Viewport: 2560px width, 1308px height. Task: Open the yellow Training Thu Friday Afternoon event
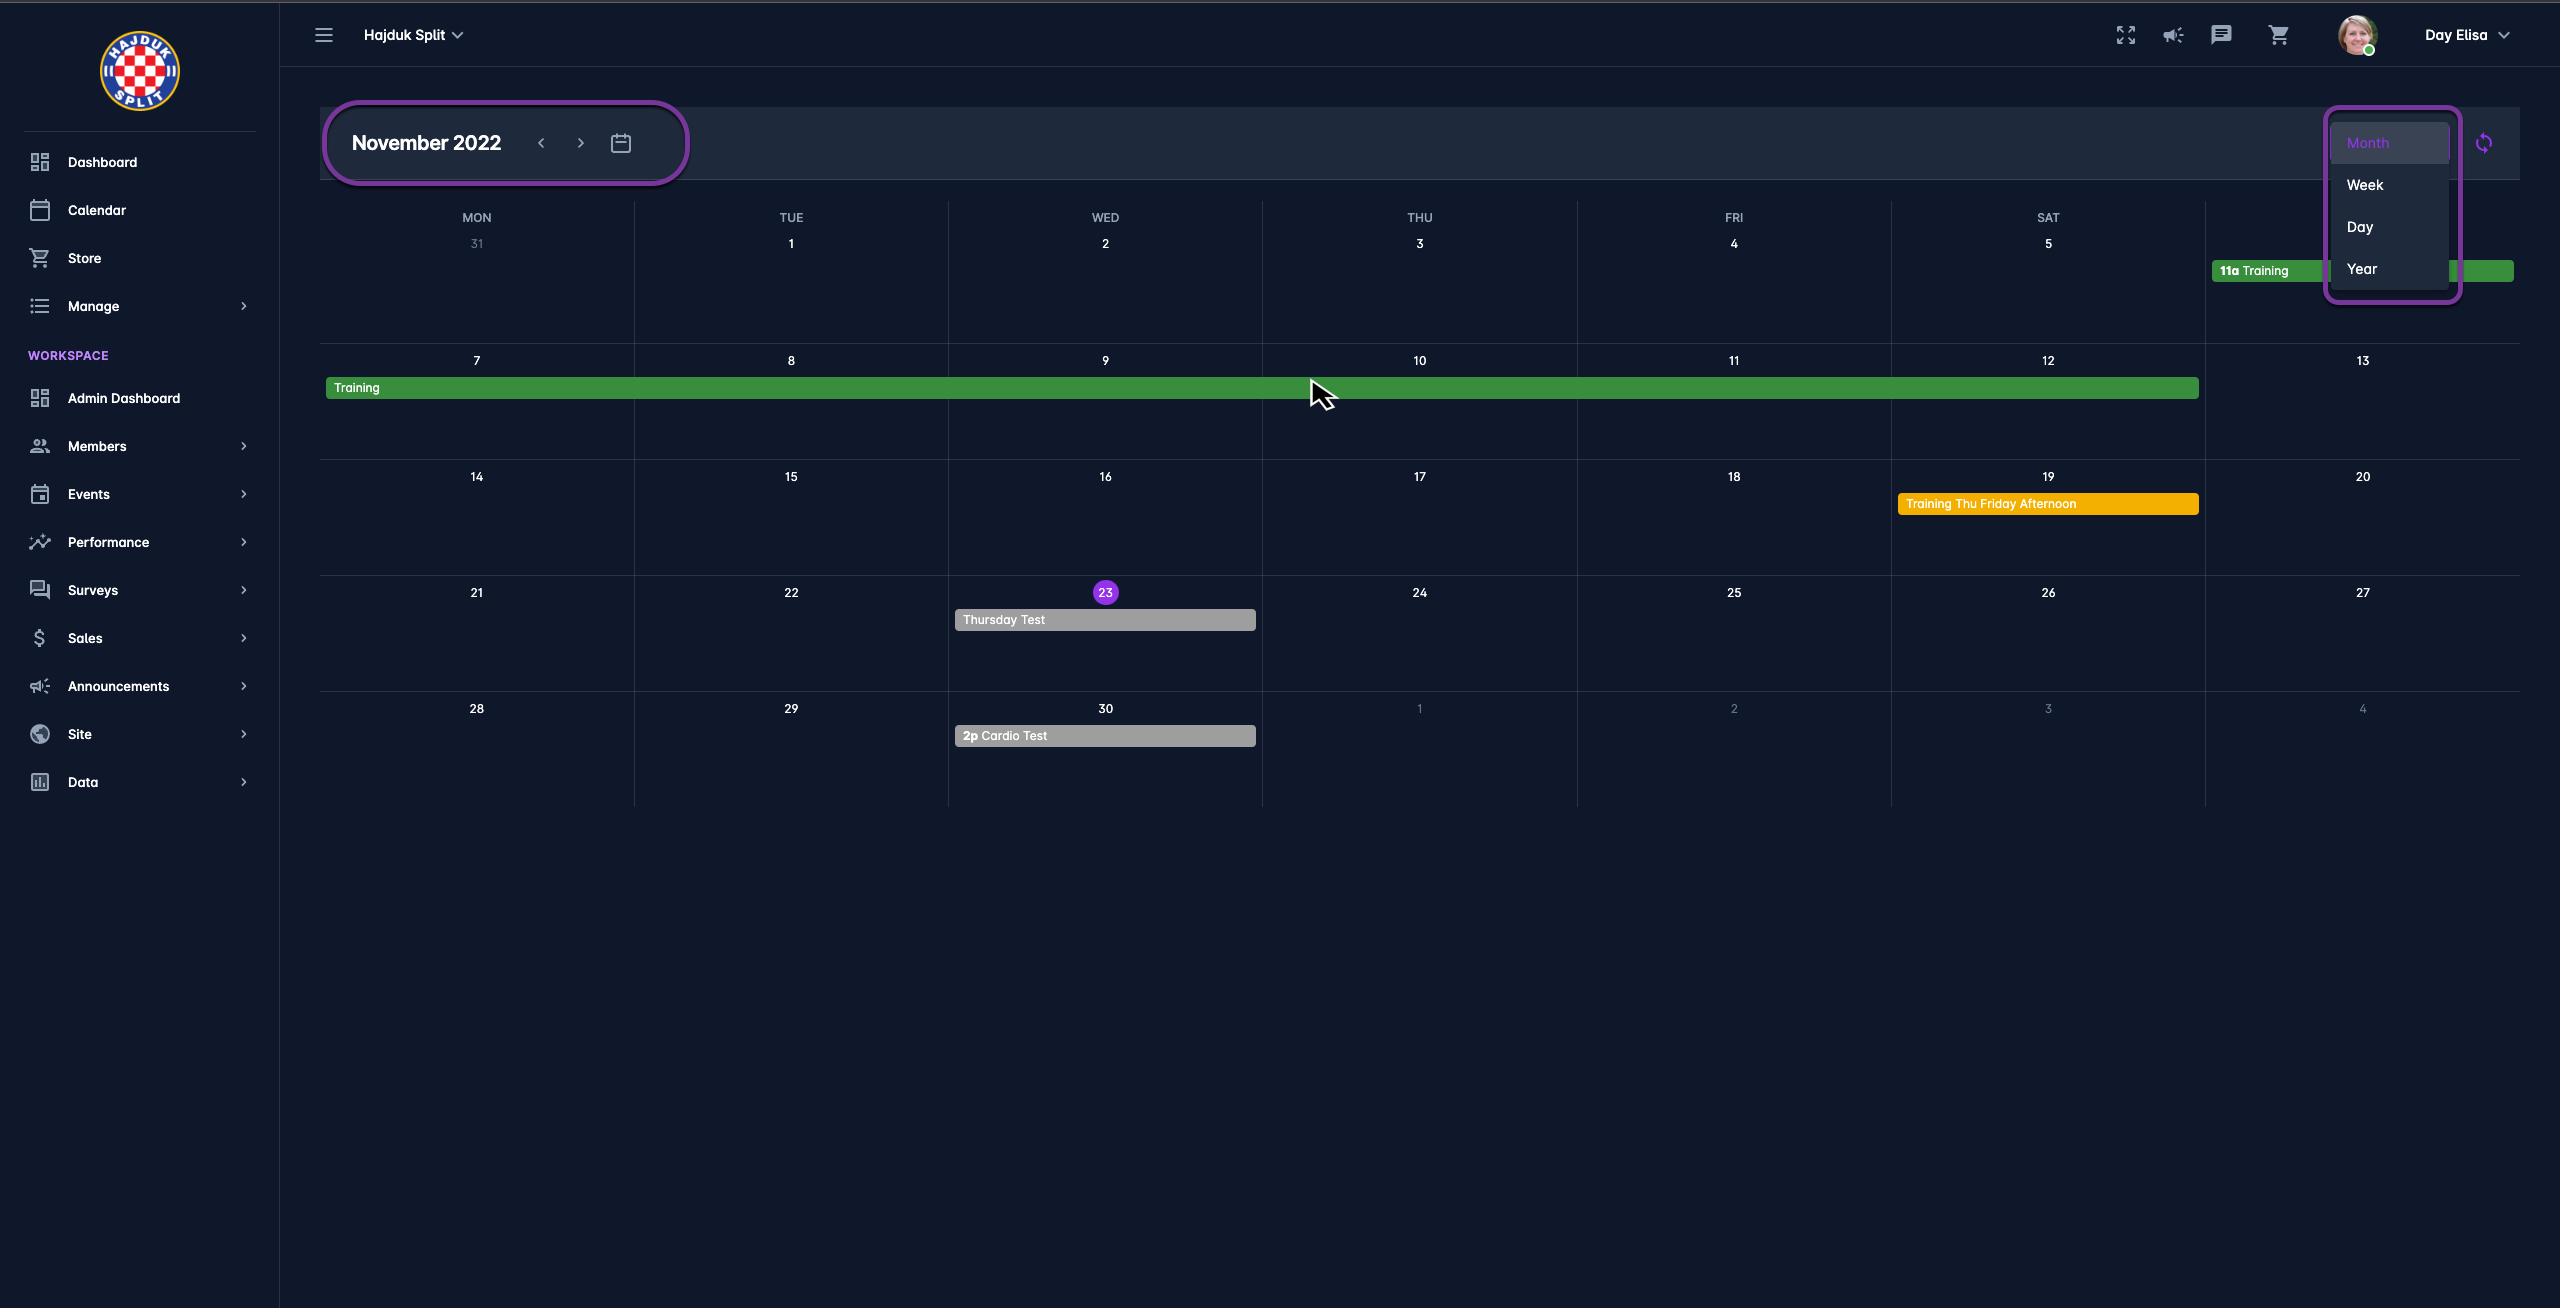(2047, 504)
